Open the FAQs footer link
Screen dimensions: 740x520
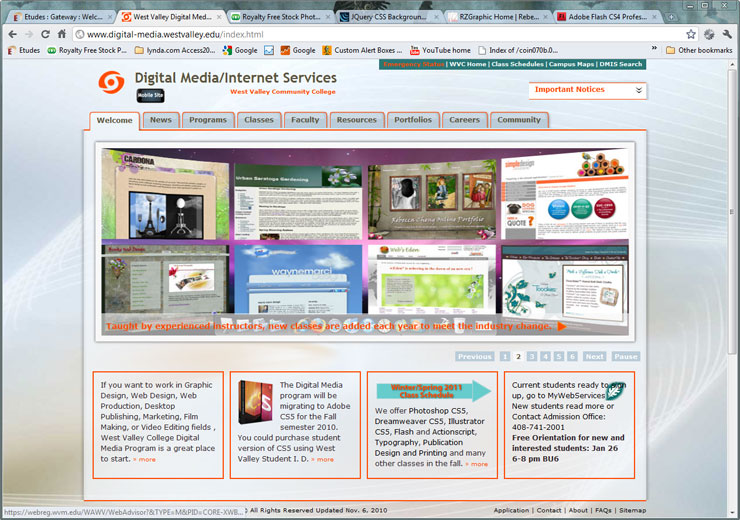click(x=603, y=510)
